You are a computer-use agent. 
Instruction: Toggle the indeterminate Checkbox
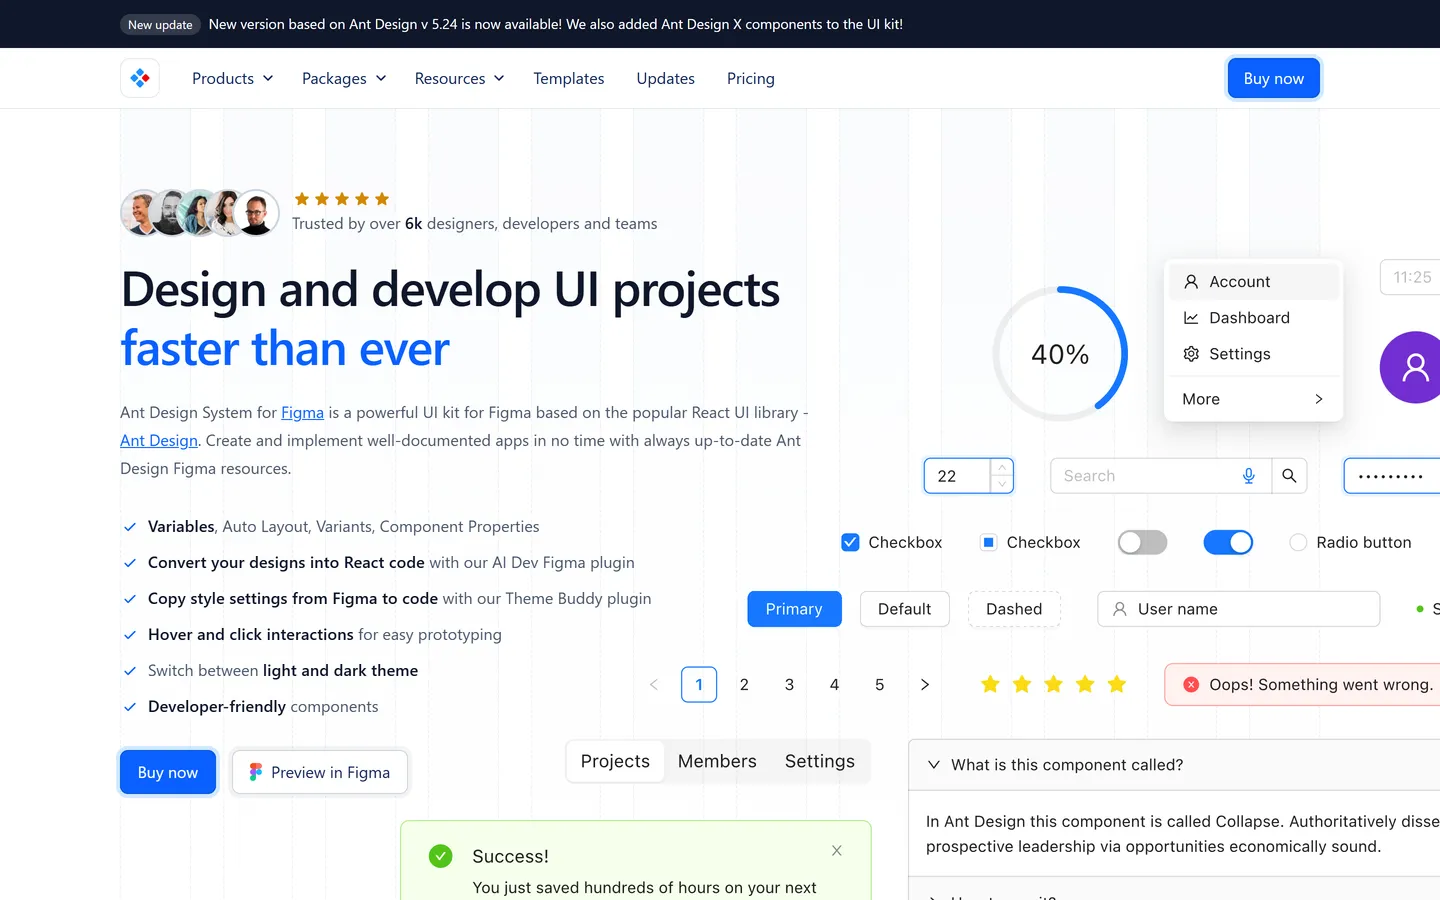[x=988, y=542]
